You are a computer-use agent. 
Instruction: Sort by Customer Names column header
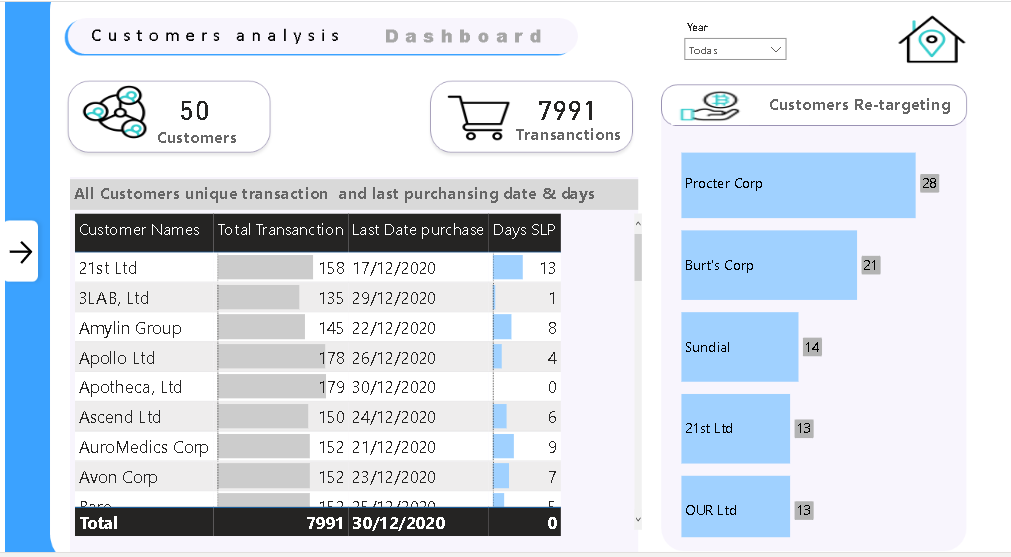pyautogui.click(x=140, y=230)
